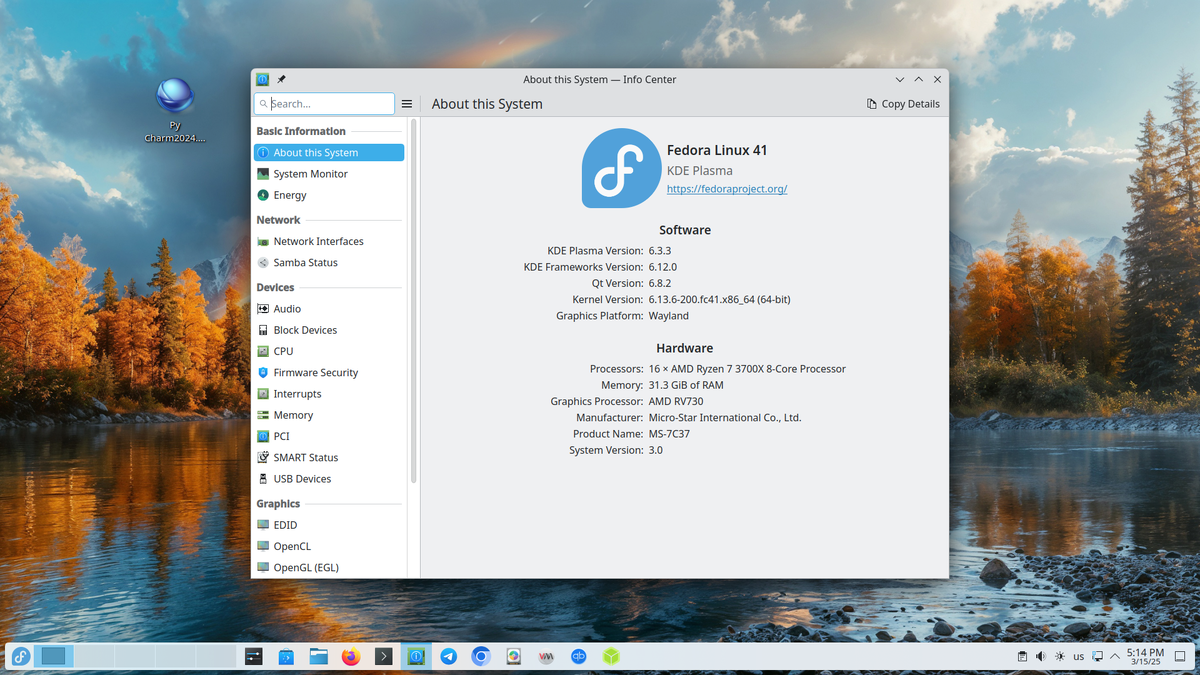Focus the Info Center search field
Screen dimensions: 1200x675
click(x=325, y=104)
